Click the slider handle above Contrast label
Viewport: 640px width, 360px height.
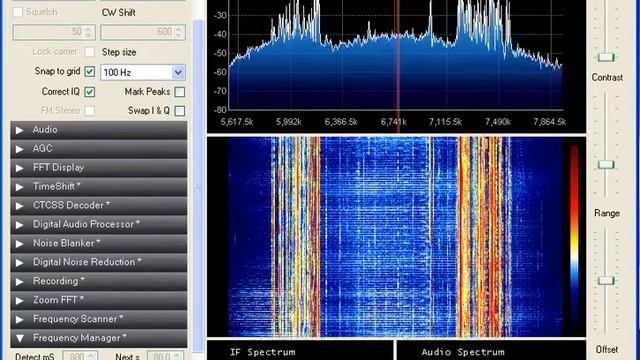(606, 58)
